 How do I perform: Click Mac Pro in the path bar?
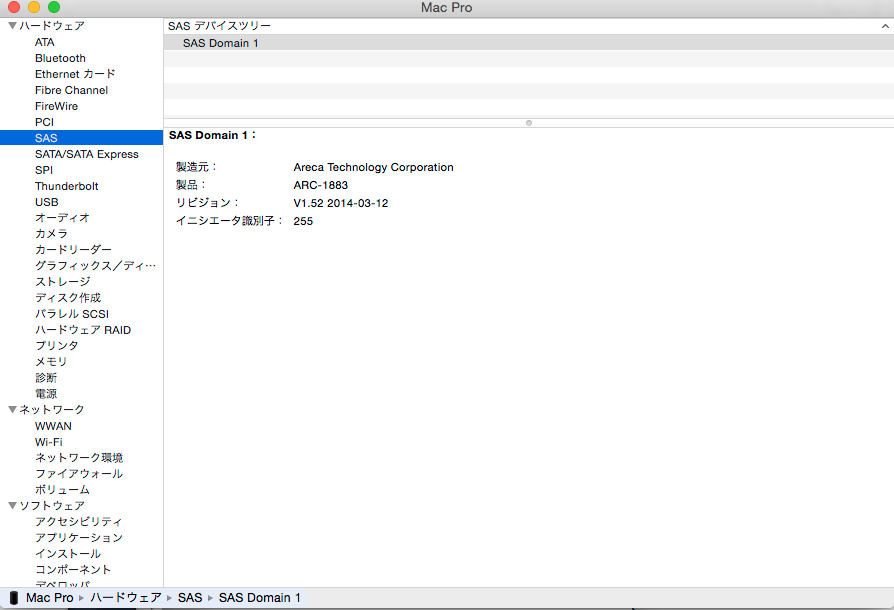coord(50,597)
